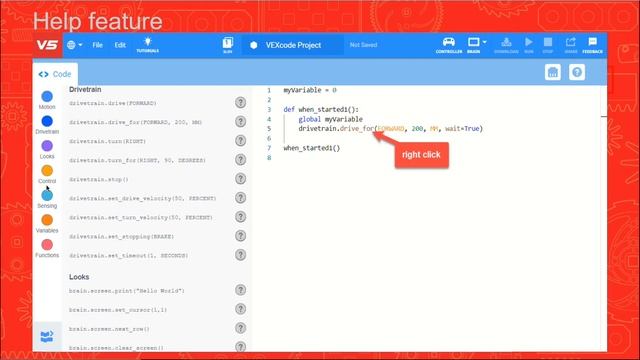Viewport: 640px width, 360px height.
Task: Click the toolbox toggle icon at sidebar bottom
Action: click(47, 336)
